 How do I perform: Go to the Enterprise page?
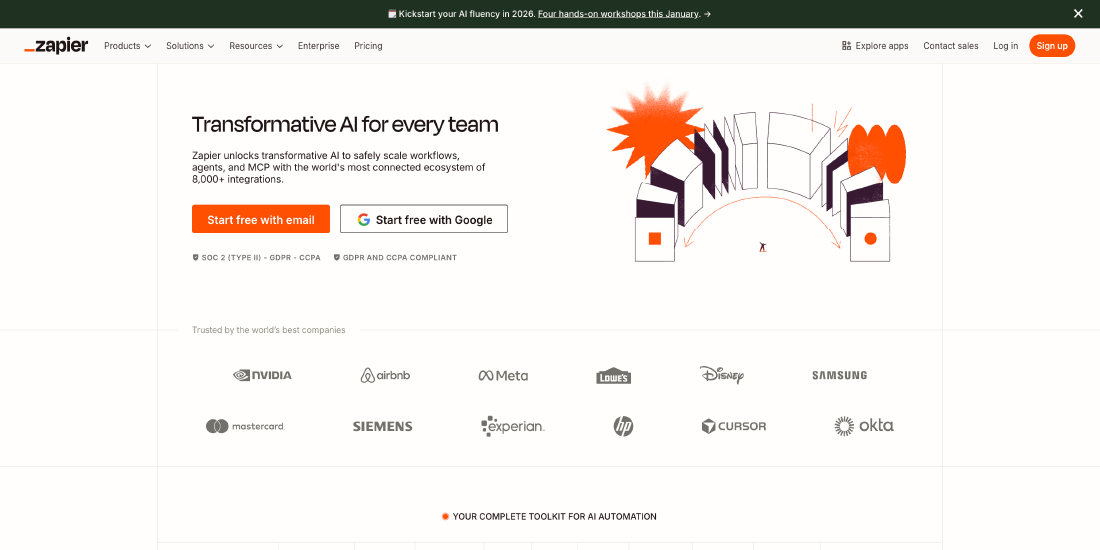point(318,46)
